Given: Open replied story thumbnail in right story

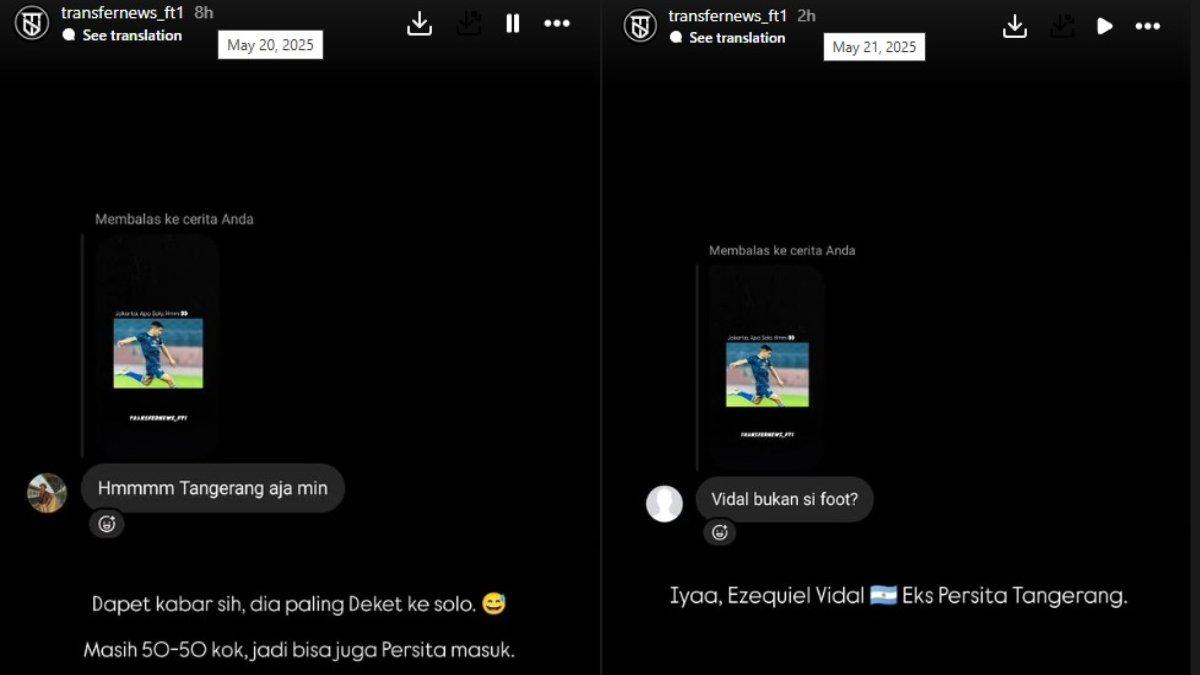Looking at the screenshot, I should (x=767, y=367).
